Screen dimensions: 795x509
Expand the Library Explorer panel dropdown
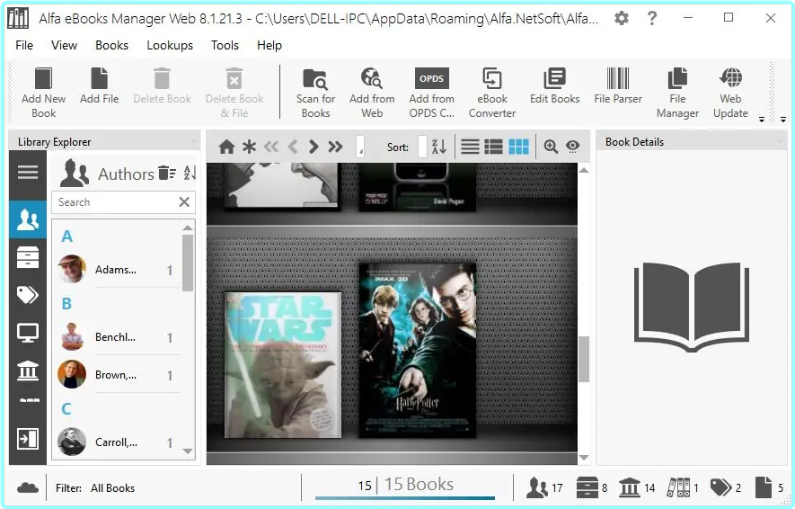(x=193, y=142)
